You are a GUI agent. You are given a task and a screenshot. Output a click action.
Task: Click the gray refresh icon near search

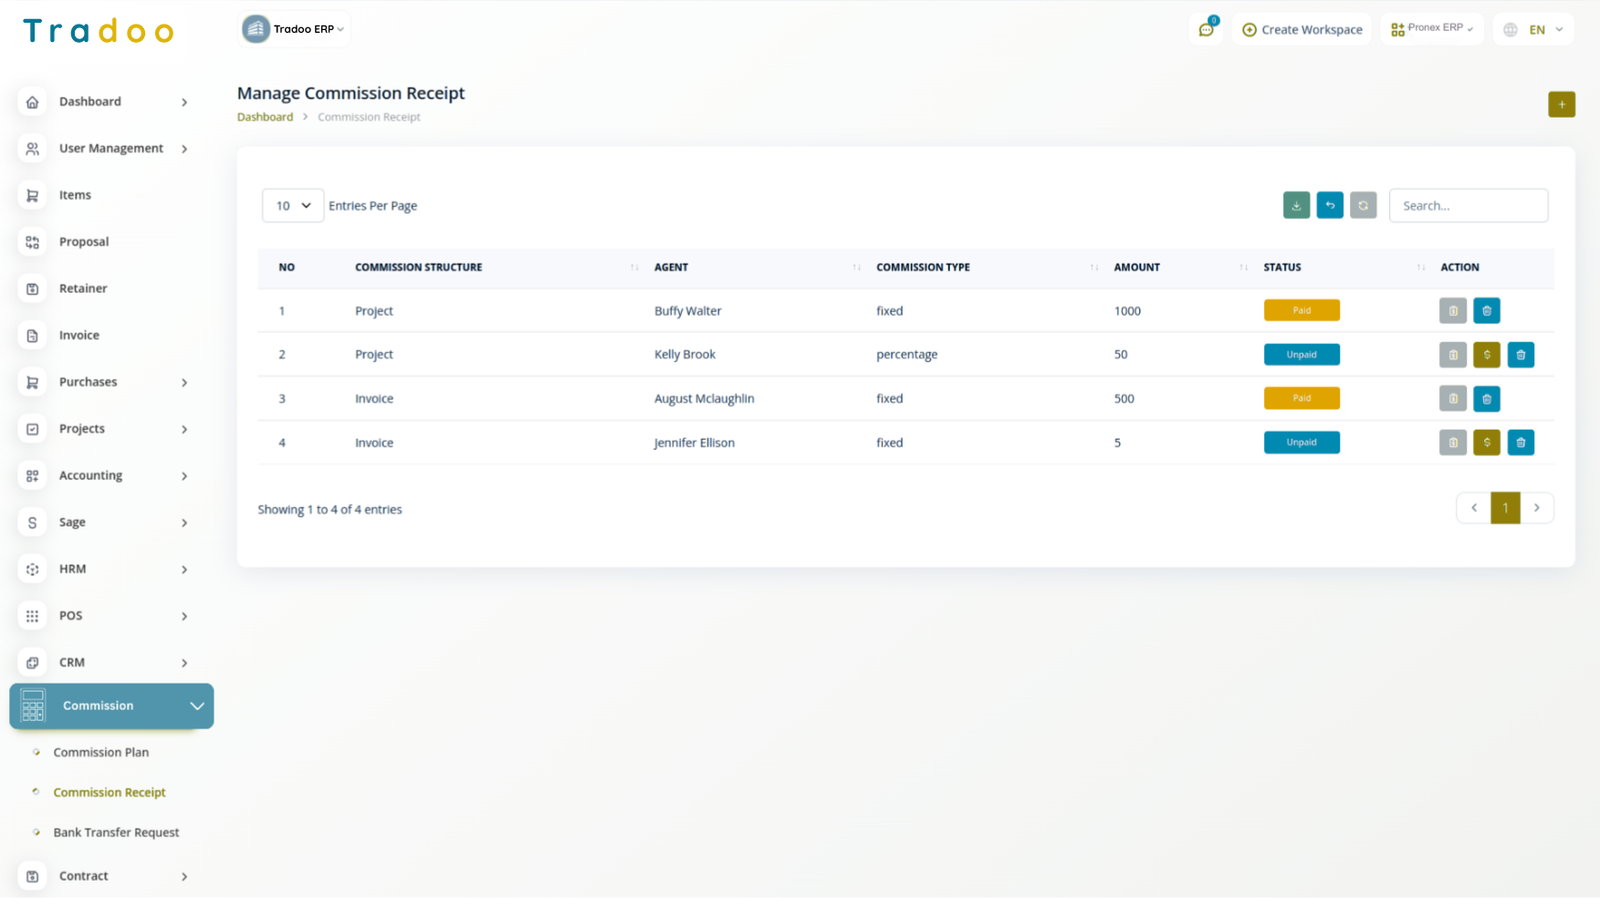pos(1363,205)
